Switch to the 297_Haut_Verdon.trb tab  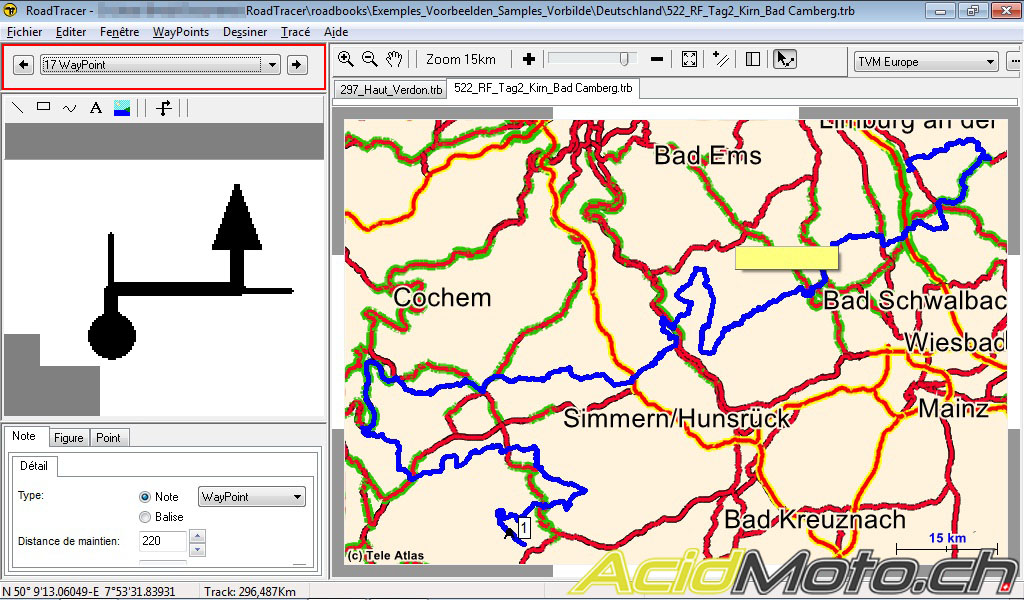click(x=391, y=89)
